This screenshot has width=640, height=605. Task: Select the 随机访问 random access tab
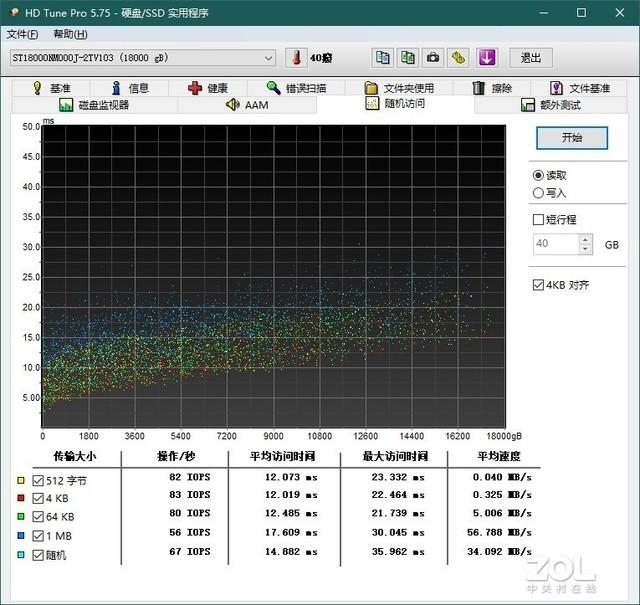395,104
